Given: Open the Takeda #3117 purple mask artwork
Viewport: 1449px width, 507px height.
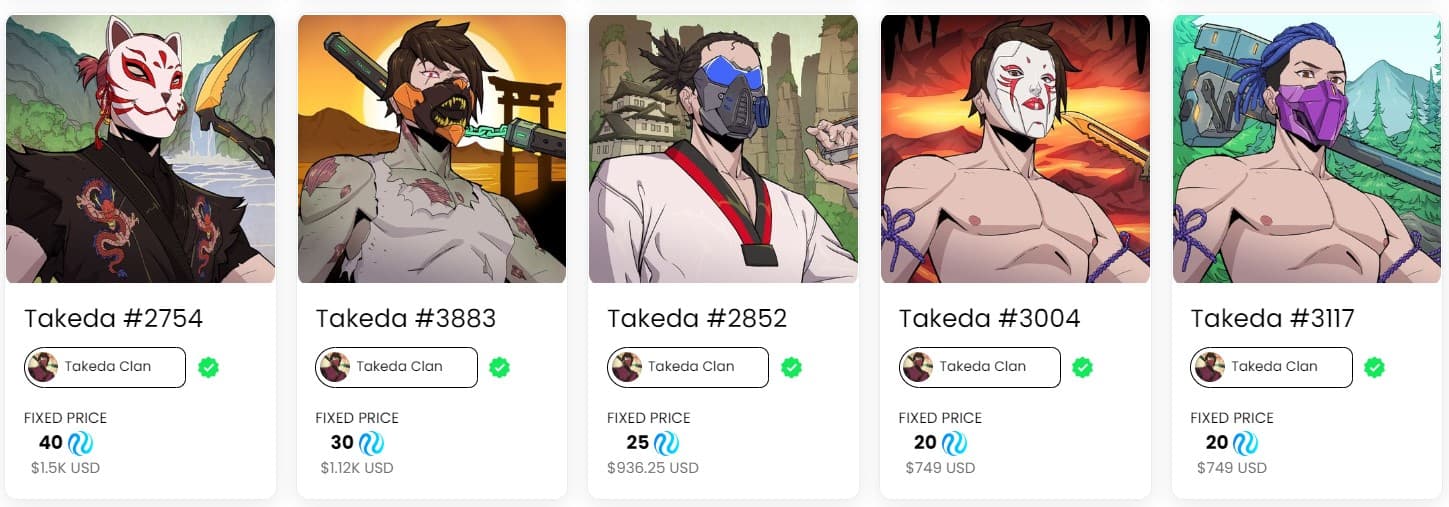Looking at the screenshot, I should coord(1307,148).
